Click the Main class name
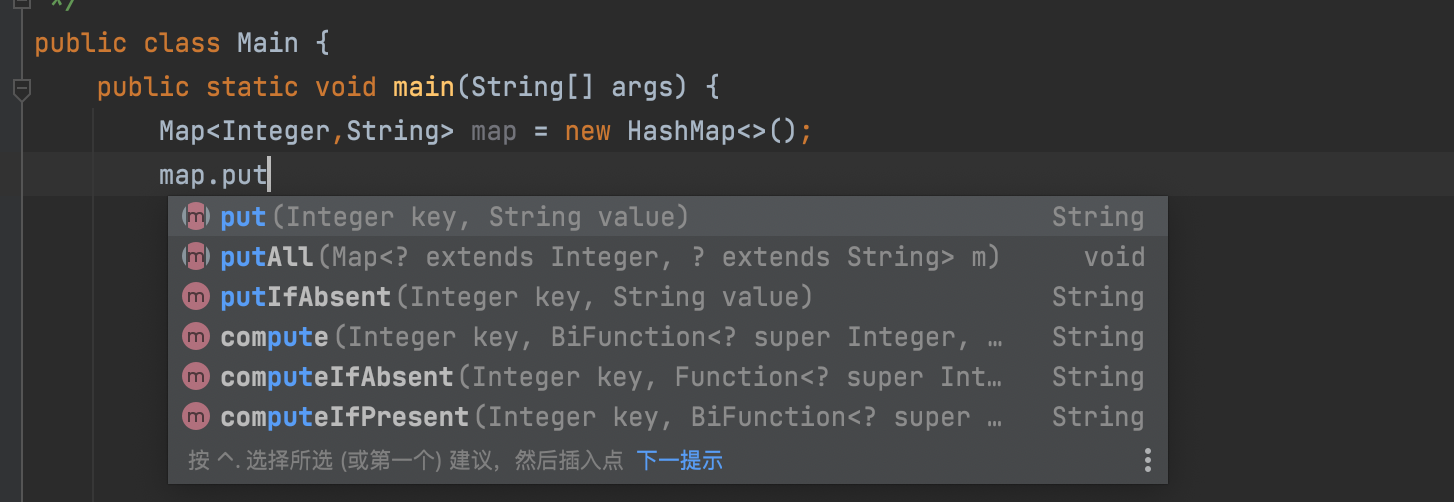This screenshot has height=502, width=1454. (x=267, y=44)
